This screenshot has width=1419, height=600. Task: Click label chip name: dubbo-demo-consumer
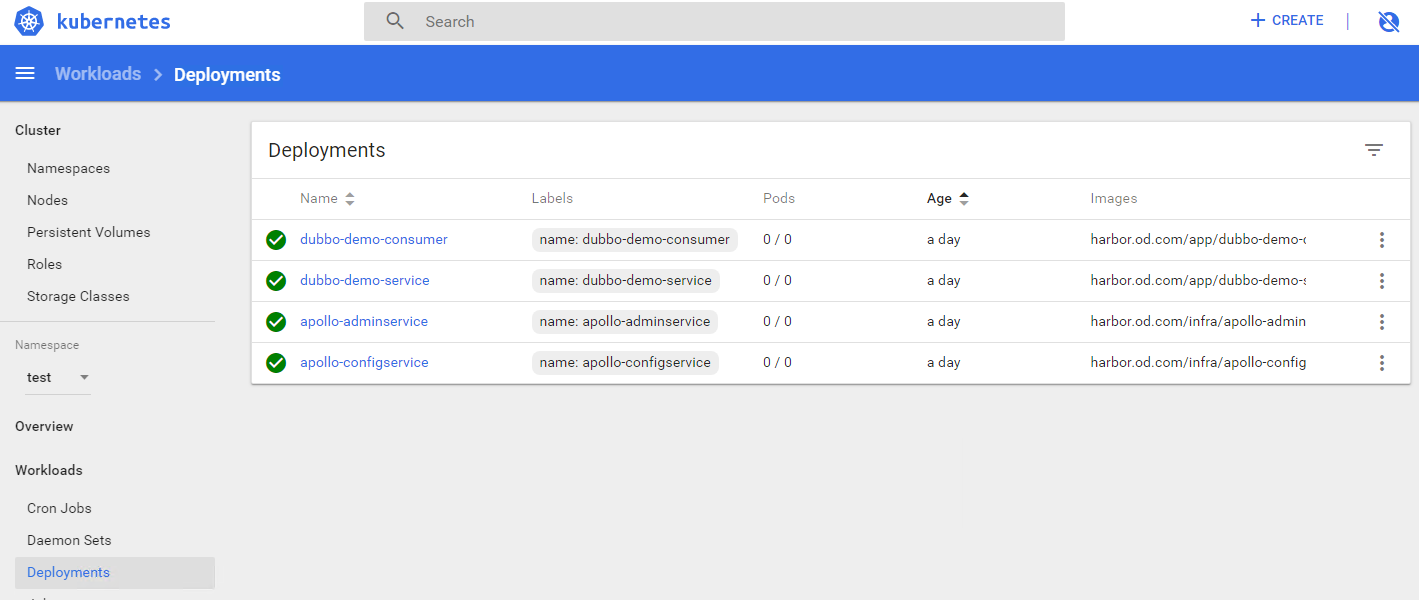coord(634,240)
